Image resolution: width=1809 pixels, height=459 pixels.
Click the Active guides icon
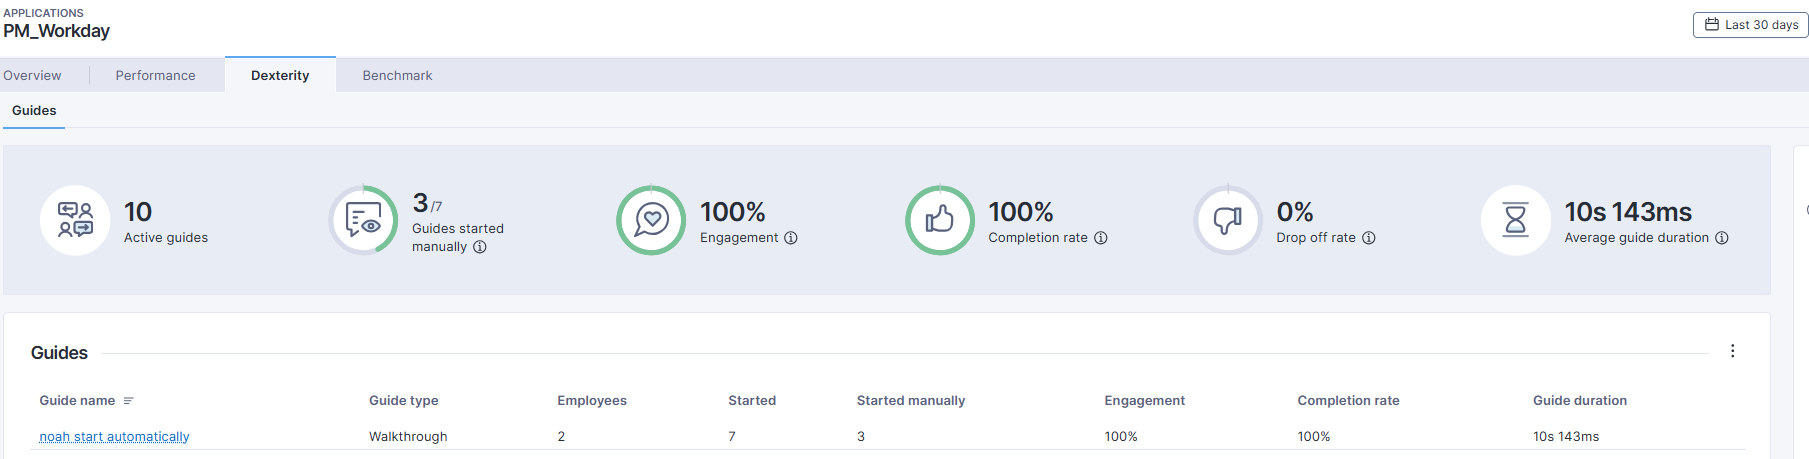(x=75, y=220)
